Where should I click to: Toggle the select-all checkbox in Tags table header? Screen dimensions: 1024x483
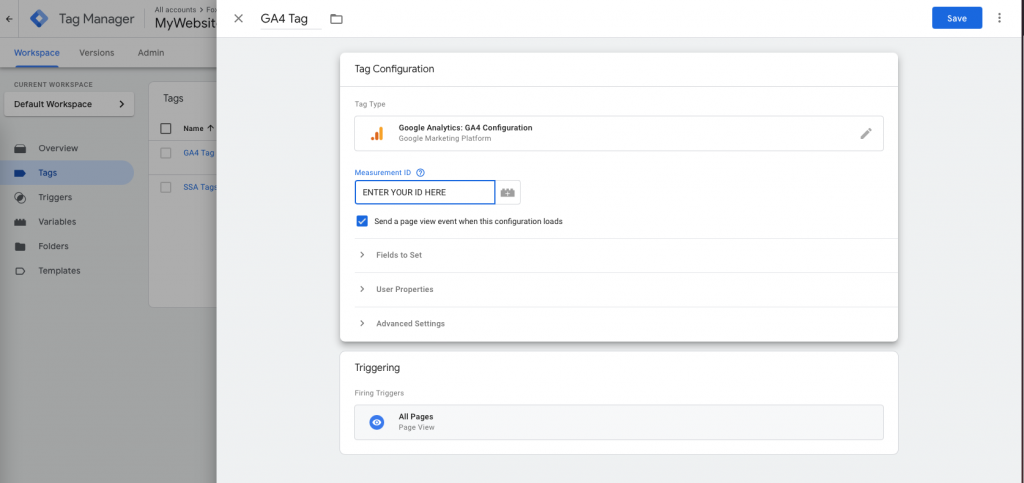coord(166,129)
